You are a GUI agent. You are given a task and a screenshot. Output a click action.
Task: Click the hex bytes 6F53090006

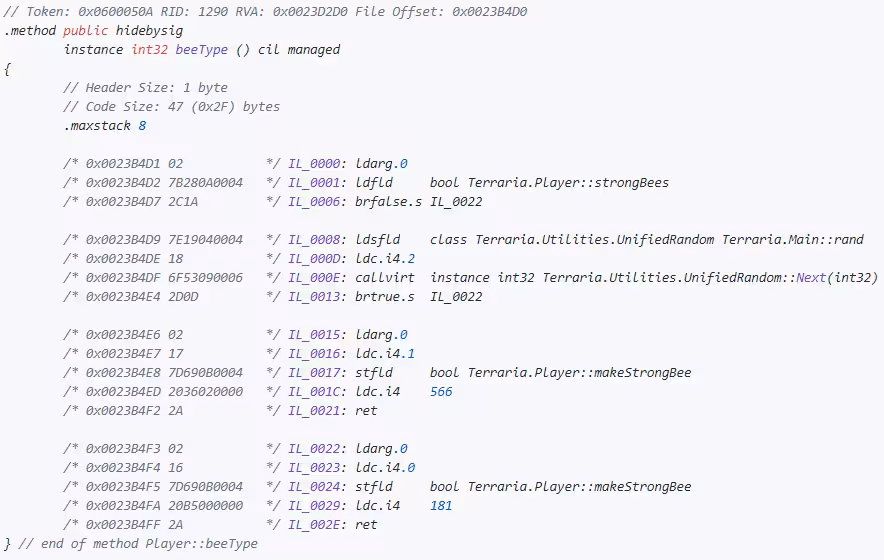tap(206, 277)
